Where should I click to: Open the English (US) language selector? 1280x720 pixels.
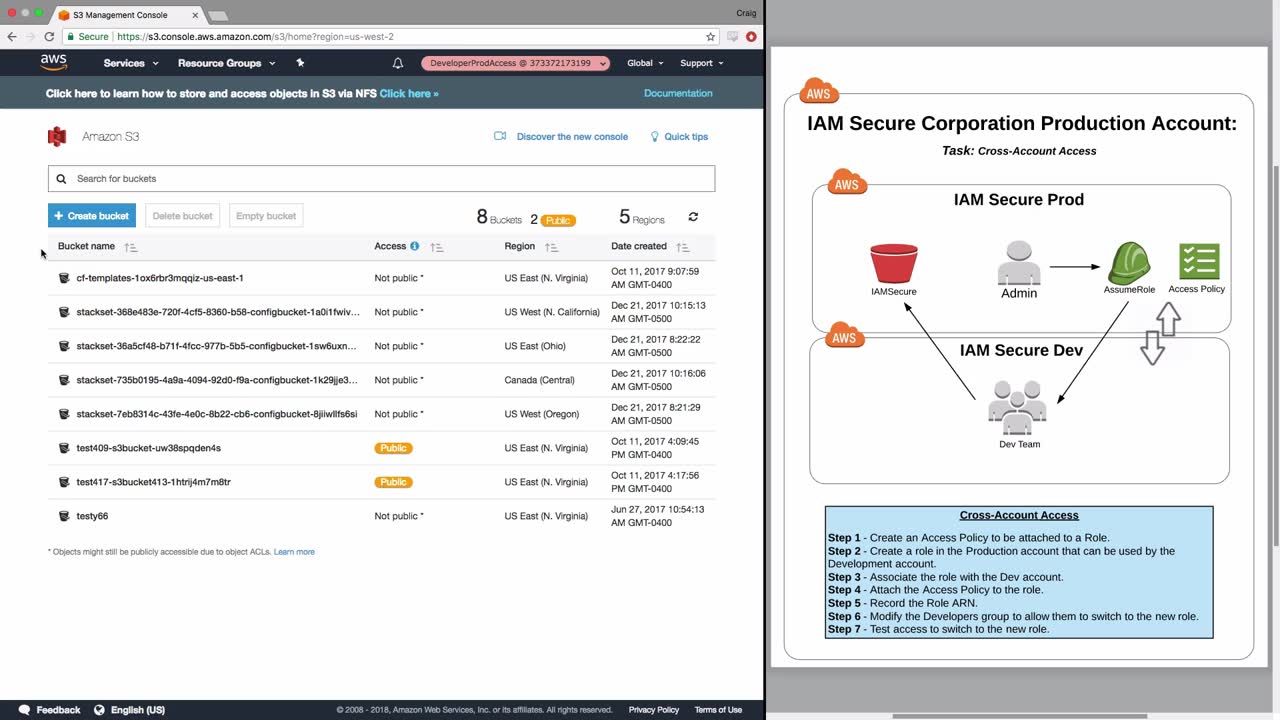point(130,710)
